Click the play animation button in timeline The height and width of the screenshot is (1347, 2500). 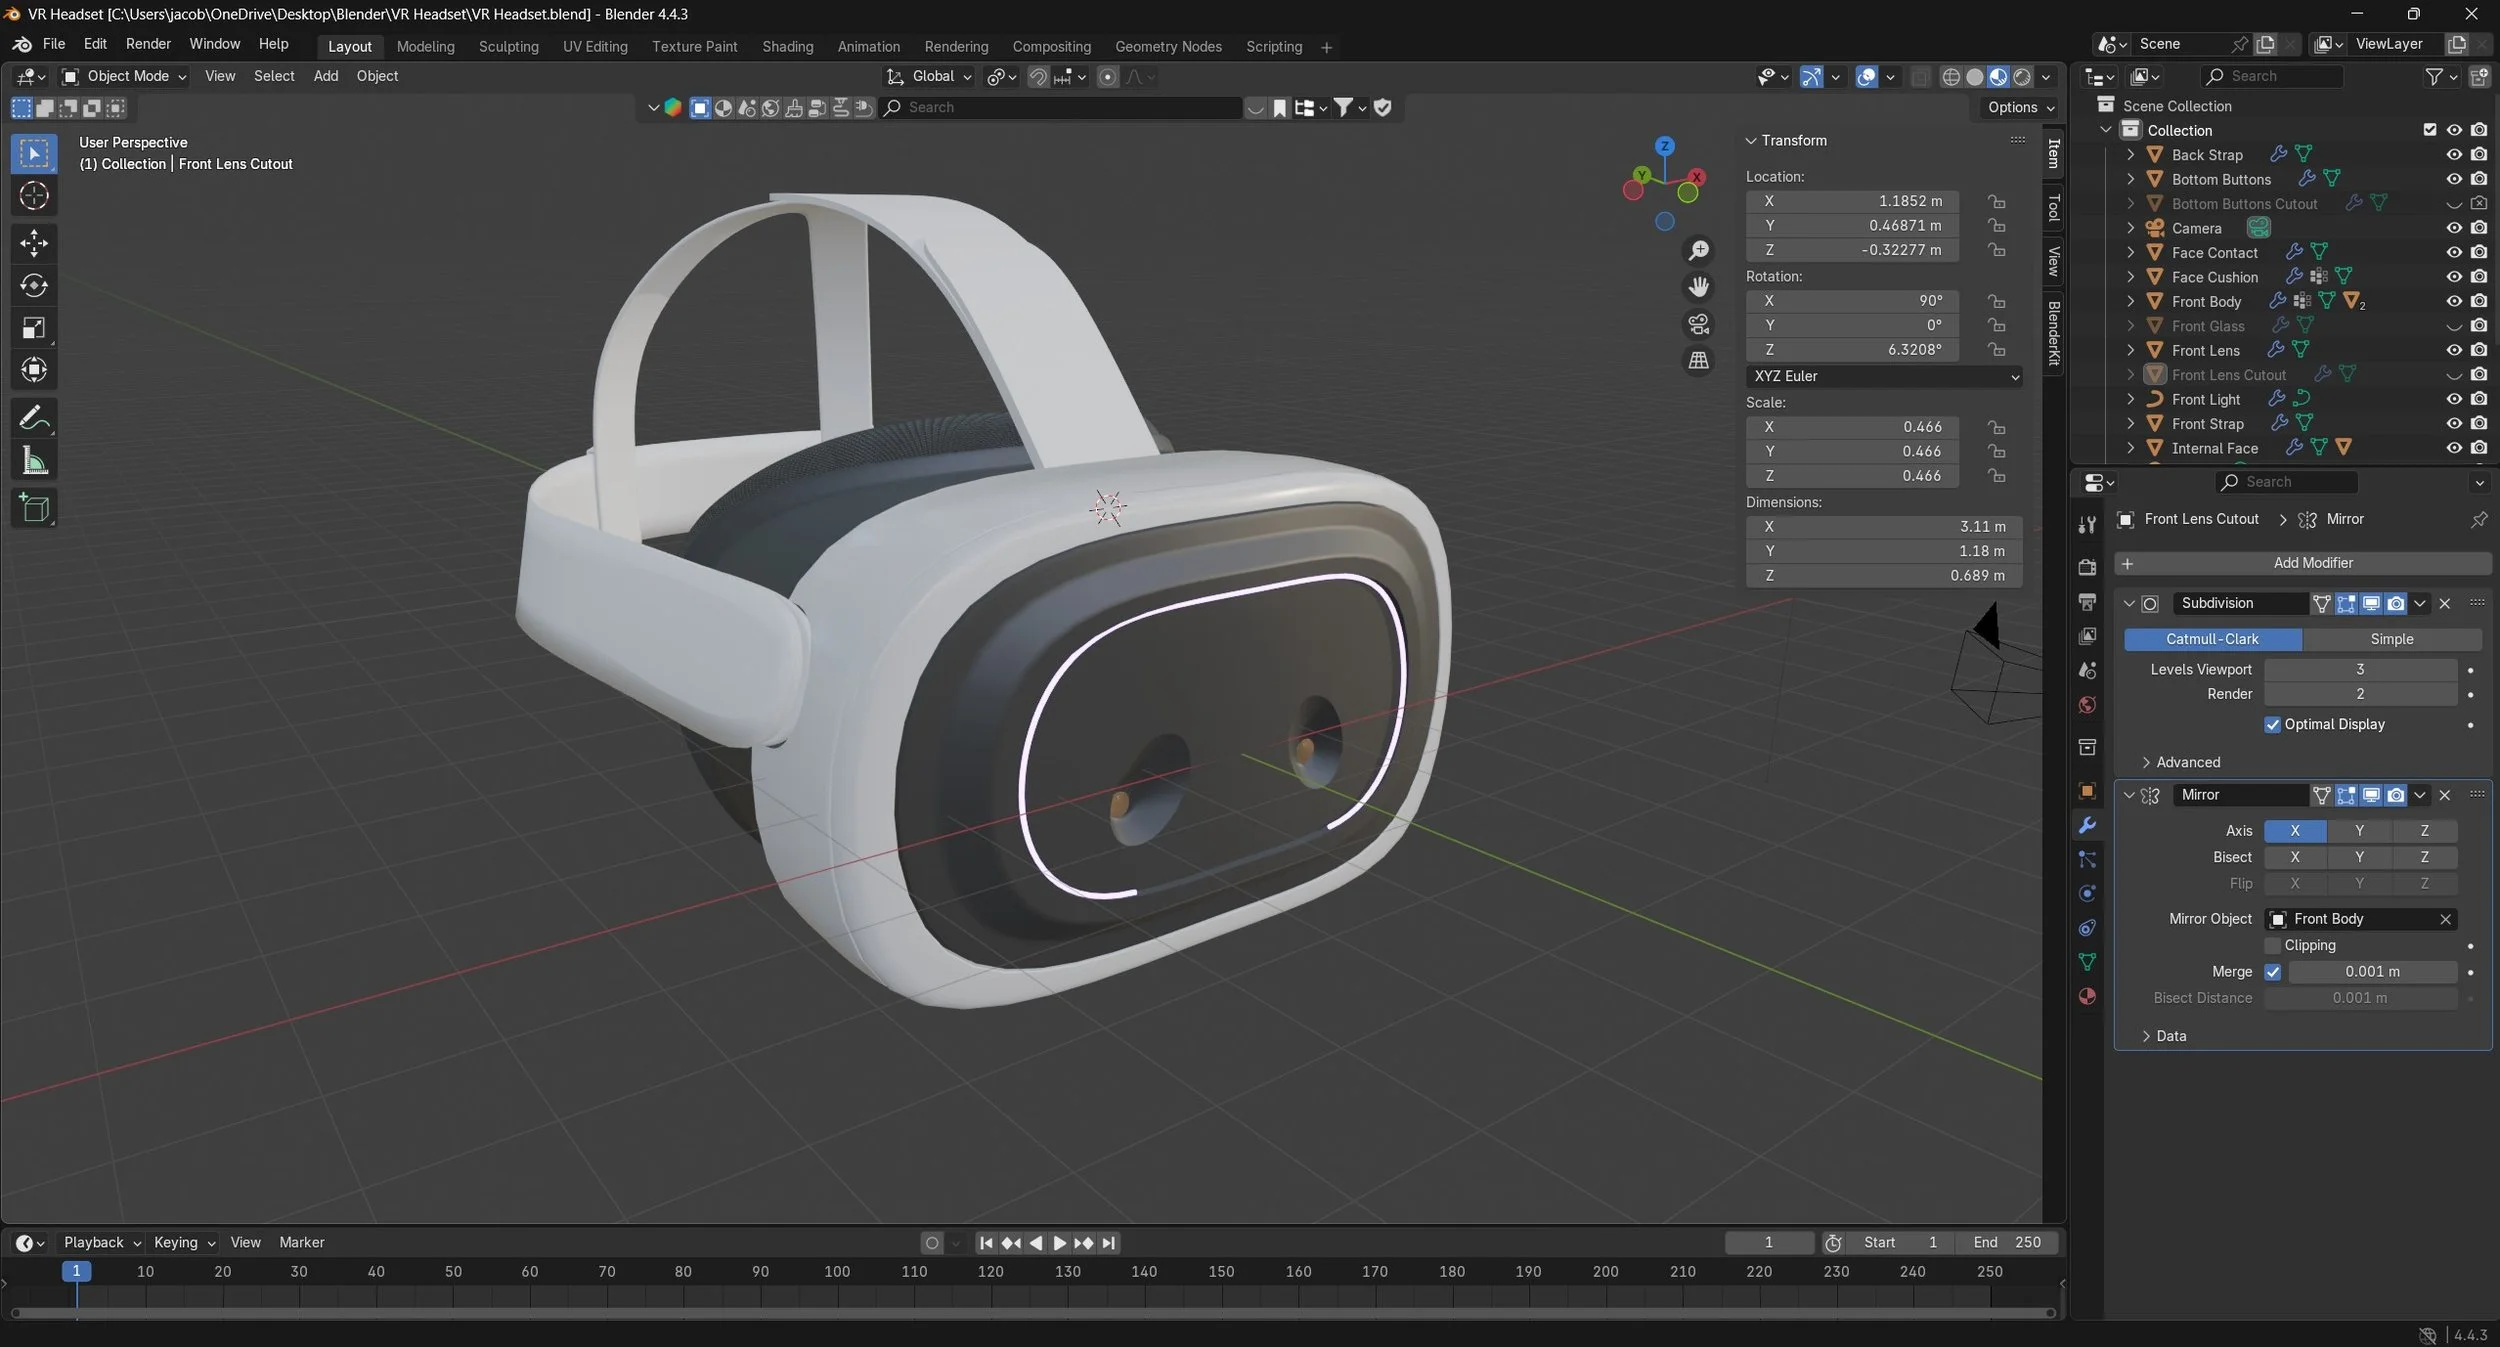pyautogui.click(x=1059, y=1243)
